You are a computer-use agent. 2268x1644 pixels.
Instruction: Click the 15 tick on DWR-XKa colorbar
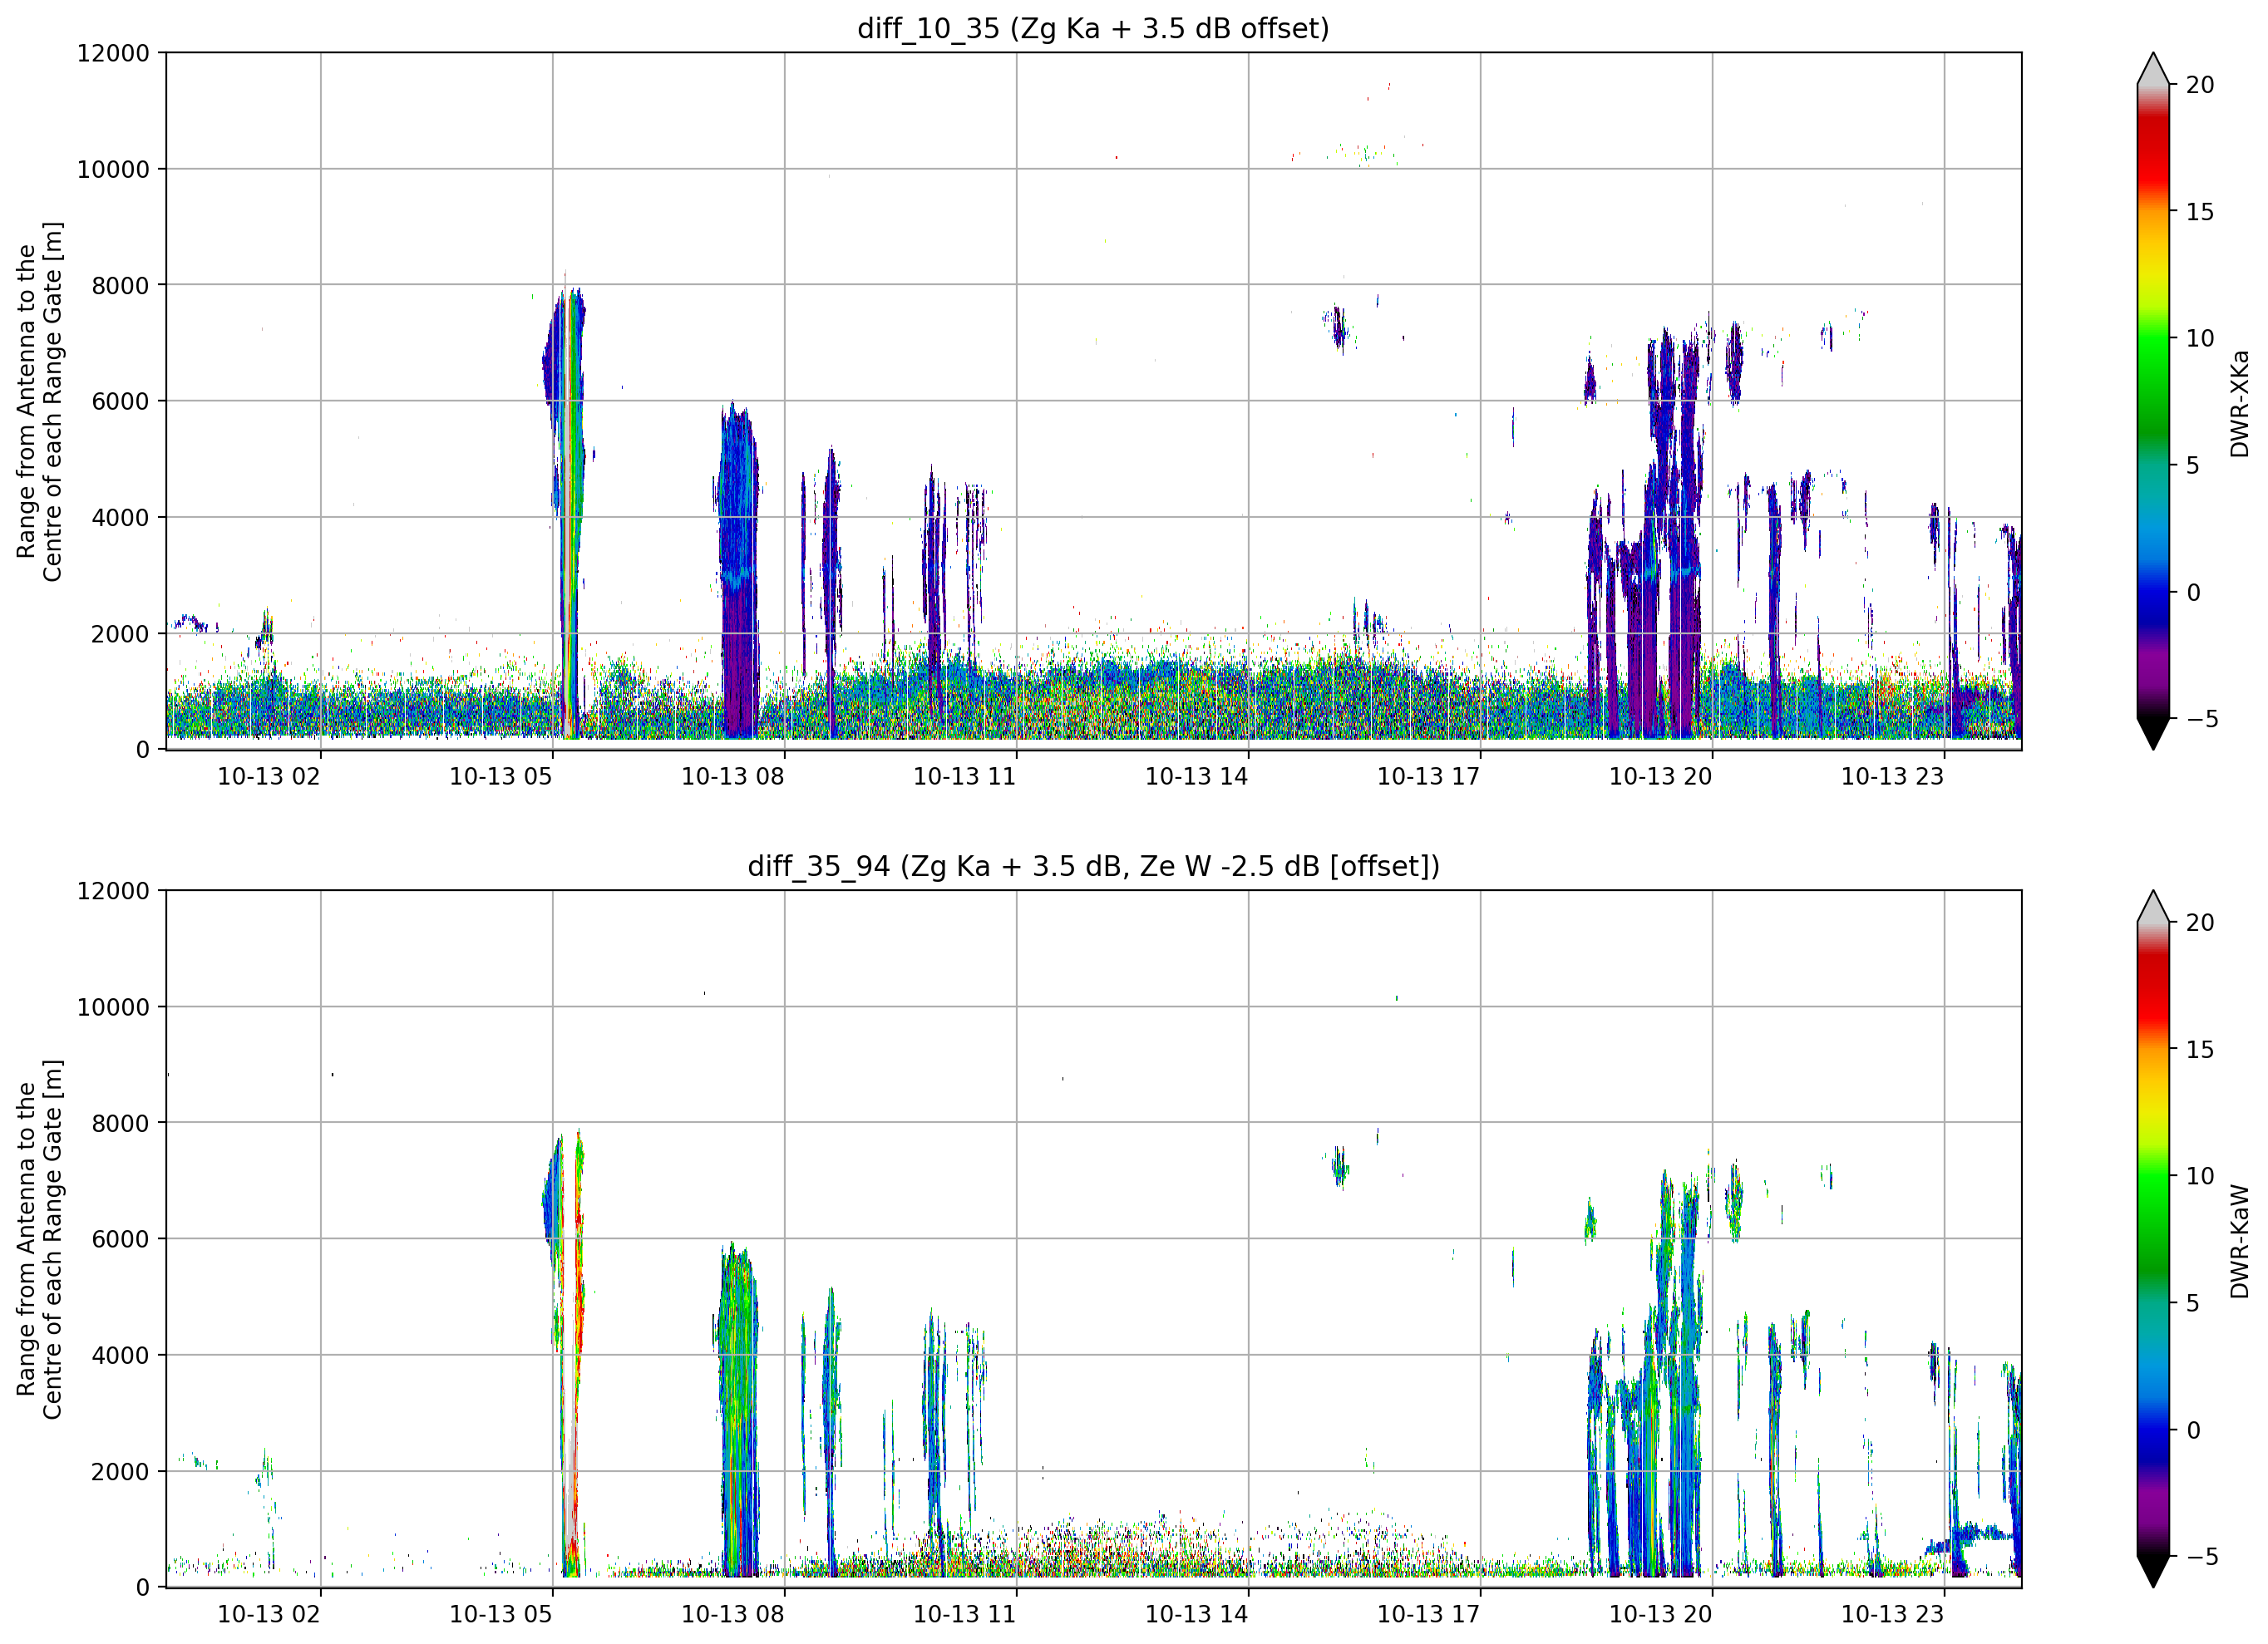coord(2200,212)
